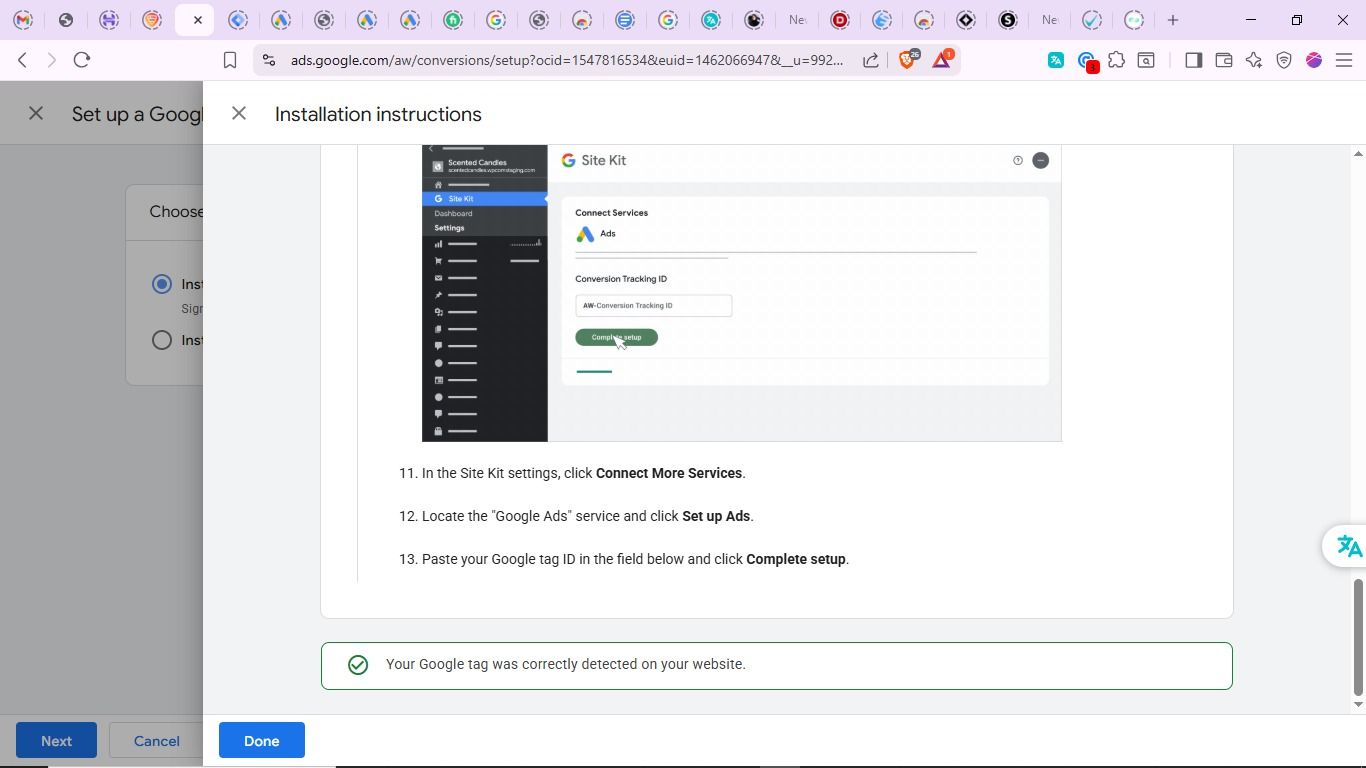Image resolution: width=1366 pixels, height=768 pixels.
Task: Toggle the browser sidebar panel icon
Action: 1193,61
